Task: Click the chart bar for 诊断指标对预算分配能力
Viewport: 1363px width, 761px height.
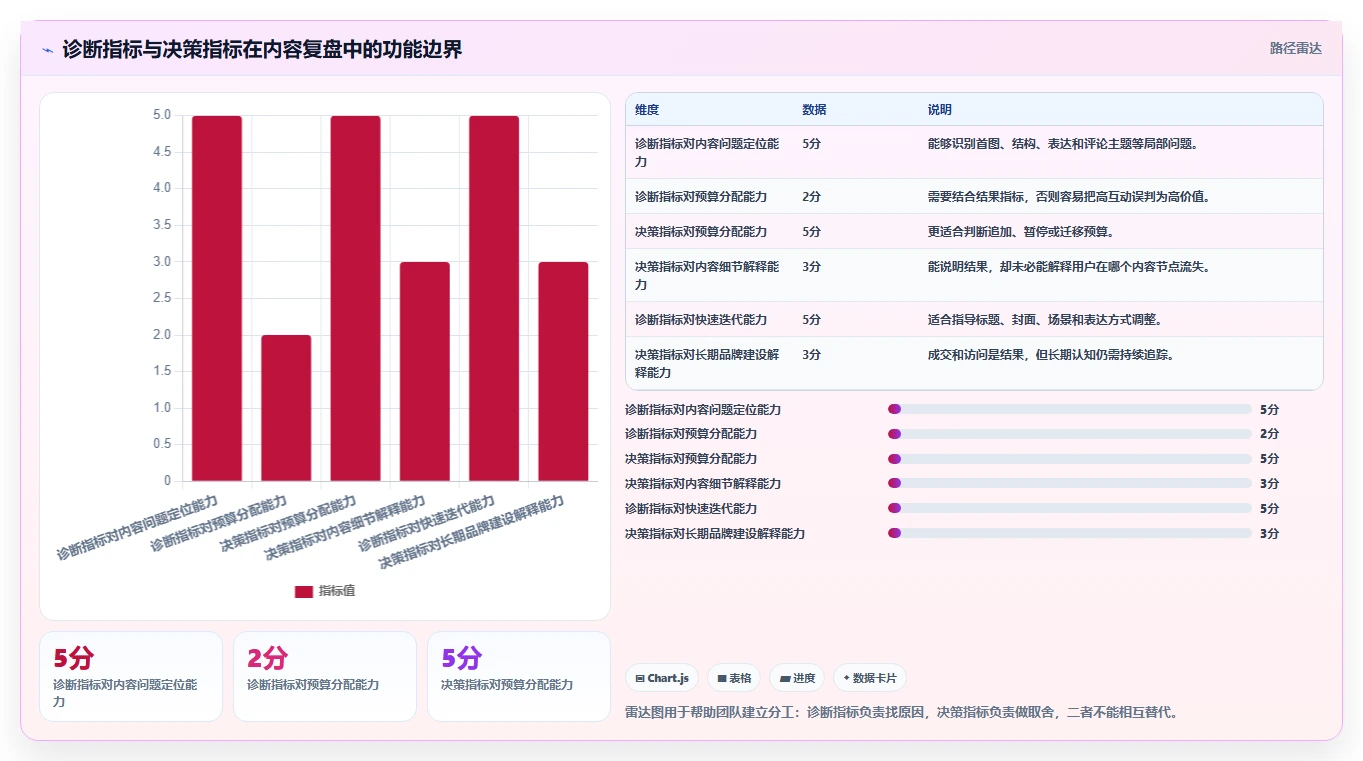Action: [286, 408]
